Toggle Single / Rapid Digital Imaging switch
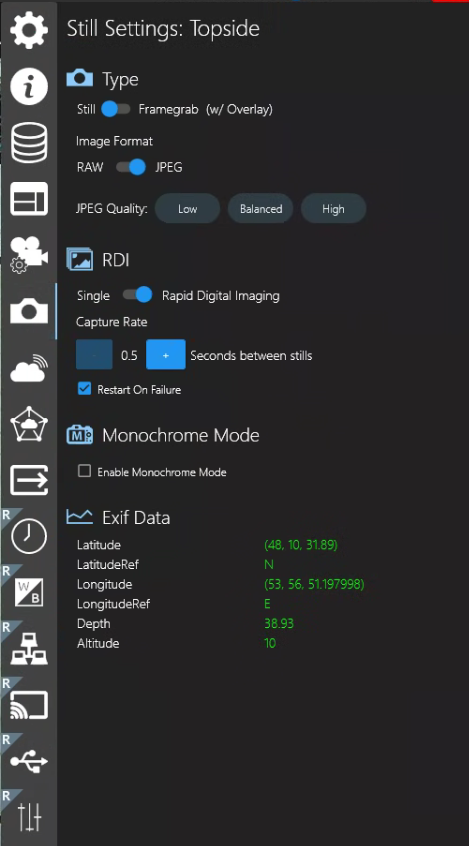The height and width of the screenshot is (846, 469). (138, 295)
